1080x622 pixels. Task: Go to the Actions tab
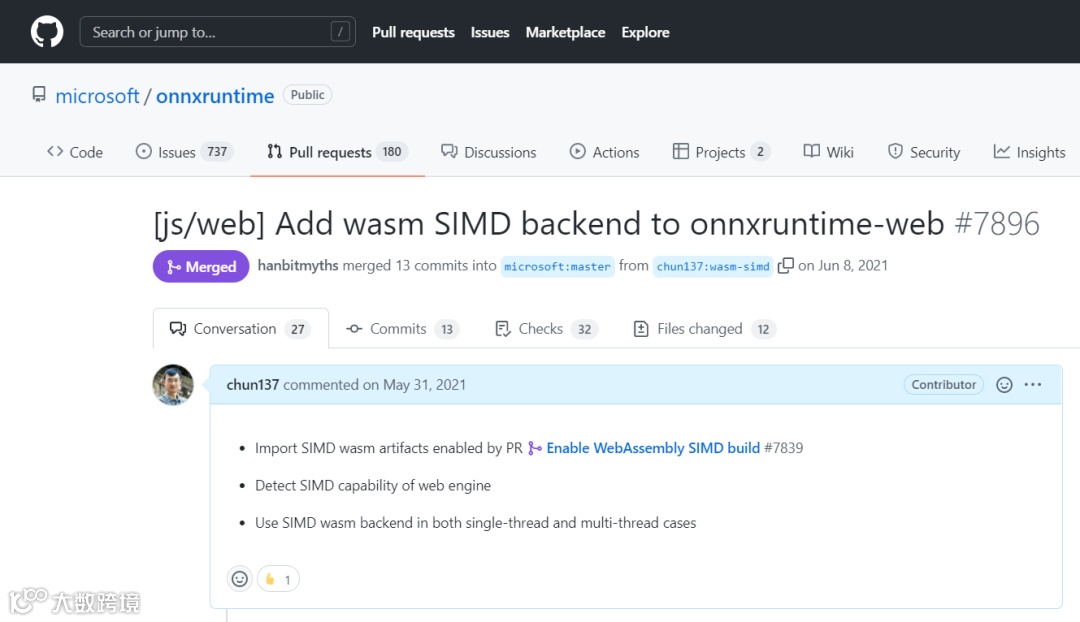[604, 152]
